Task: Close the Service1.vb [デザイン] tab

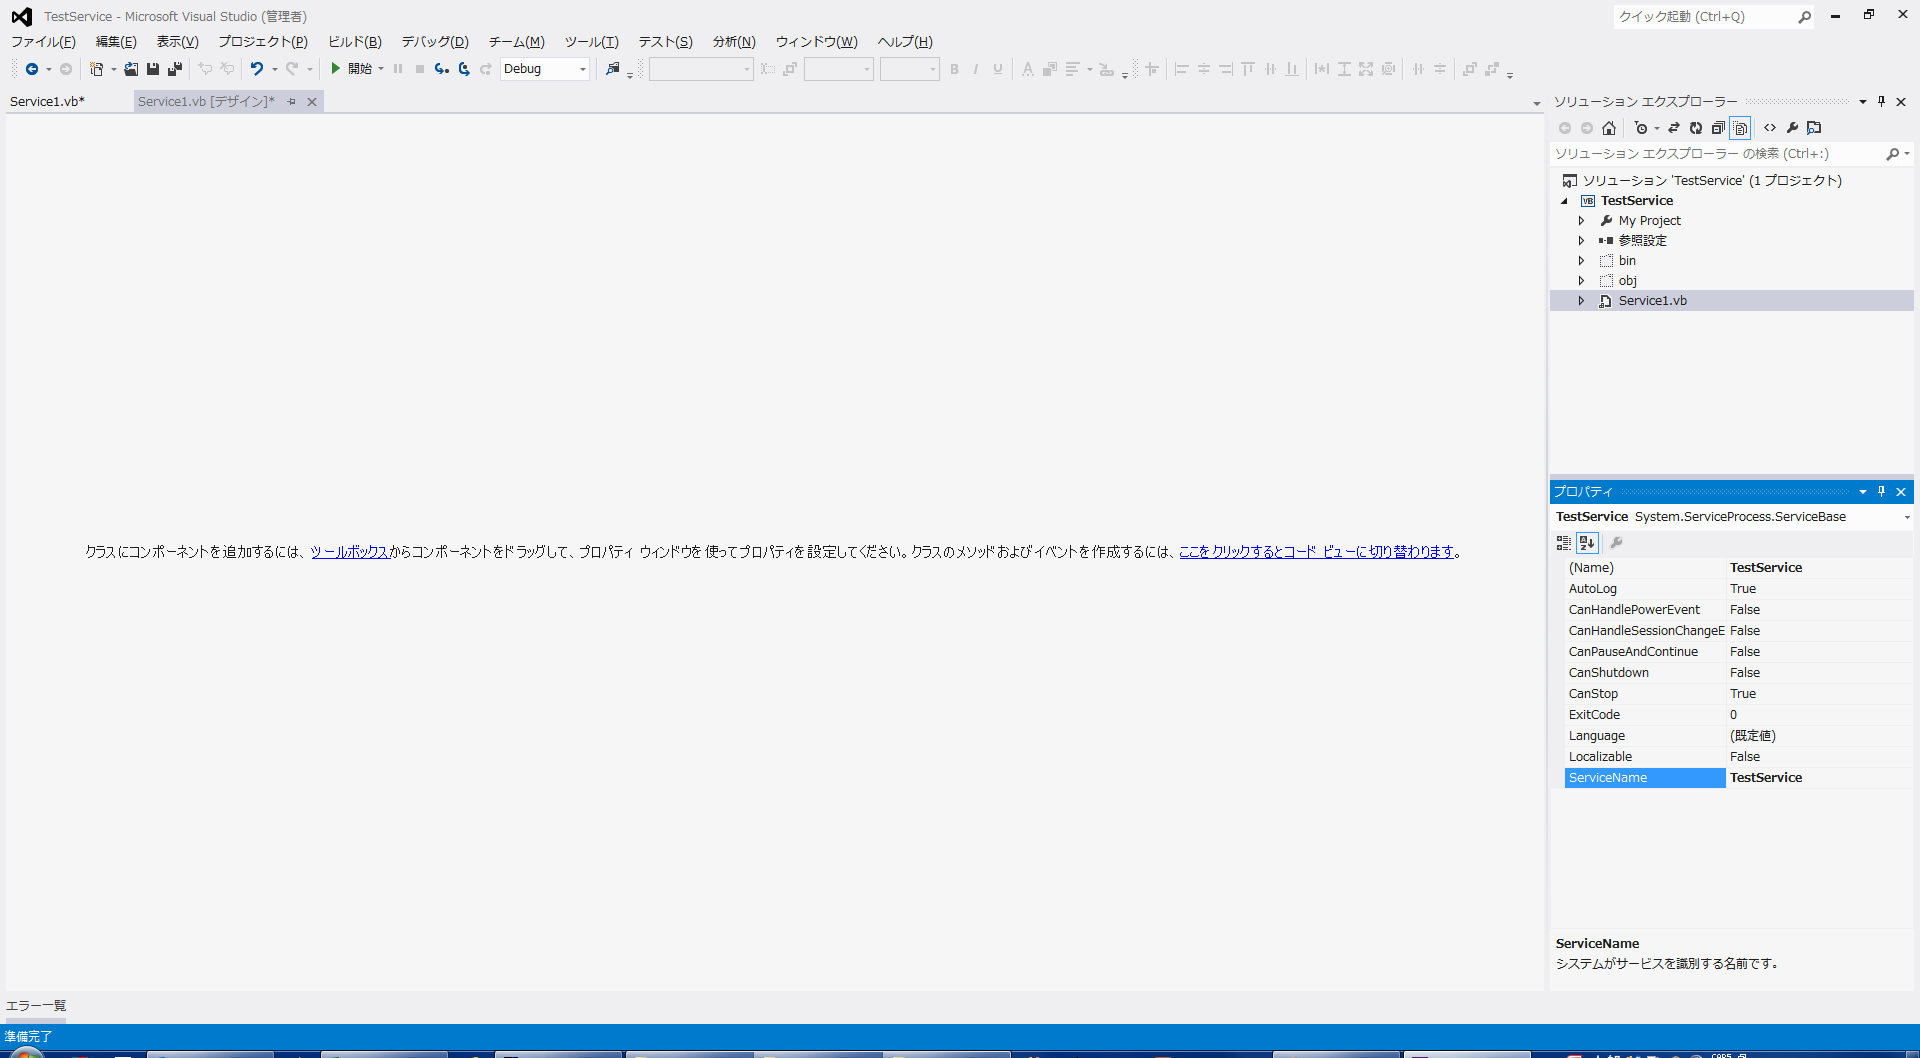Action: click(312, 102)
